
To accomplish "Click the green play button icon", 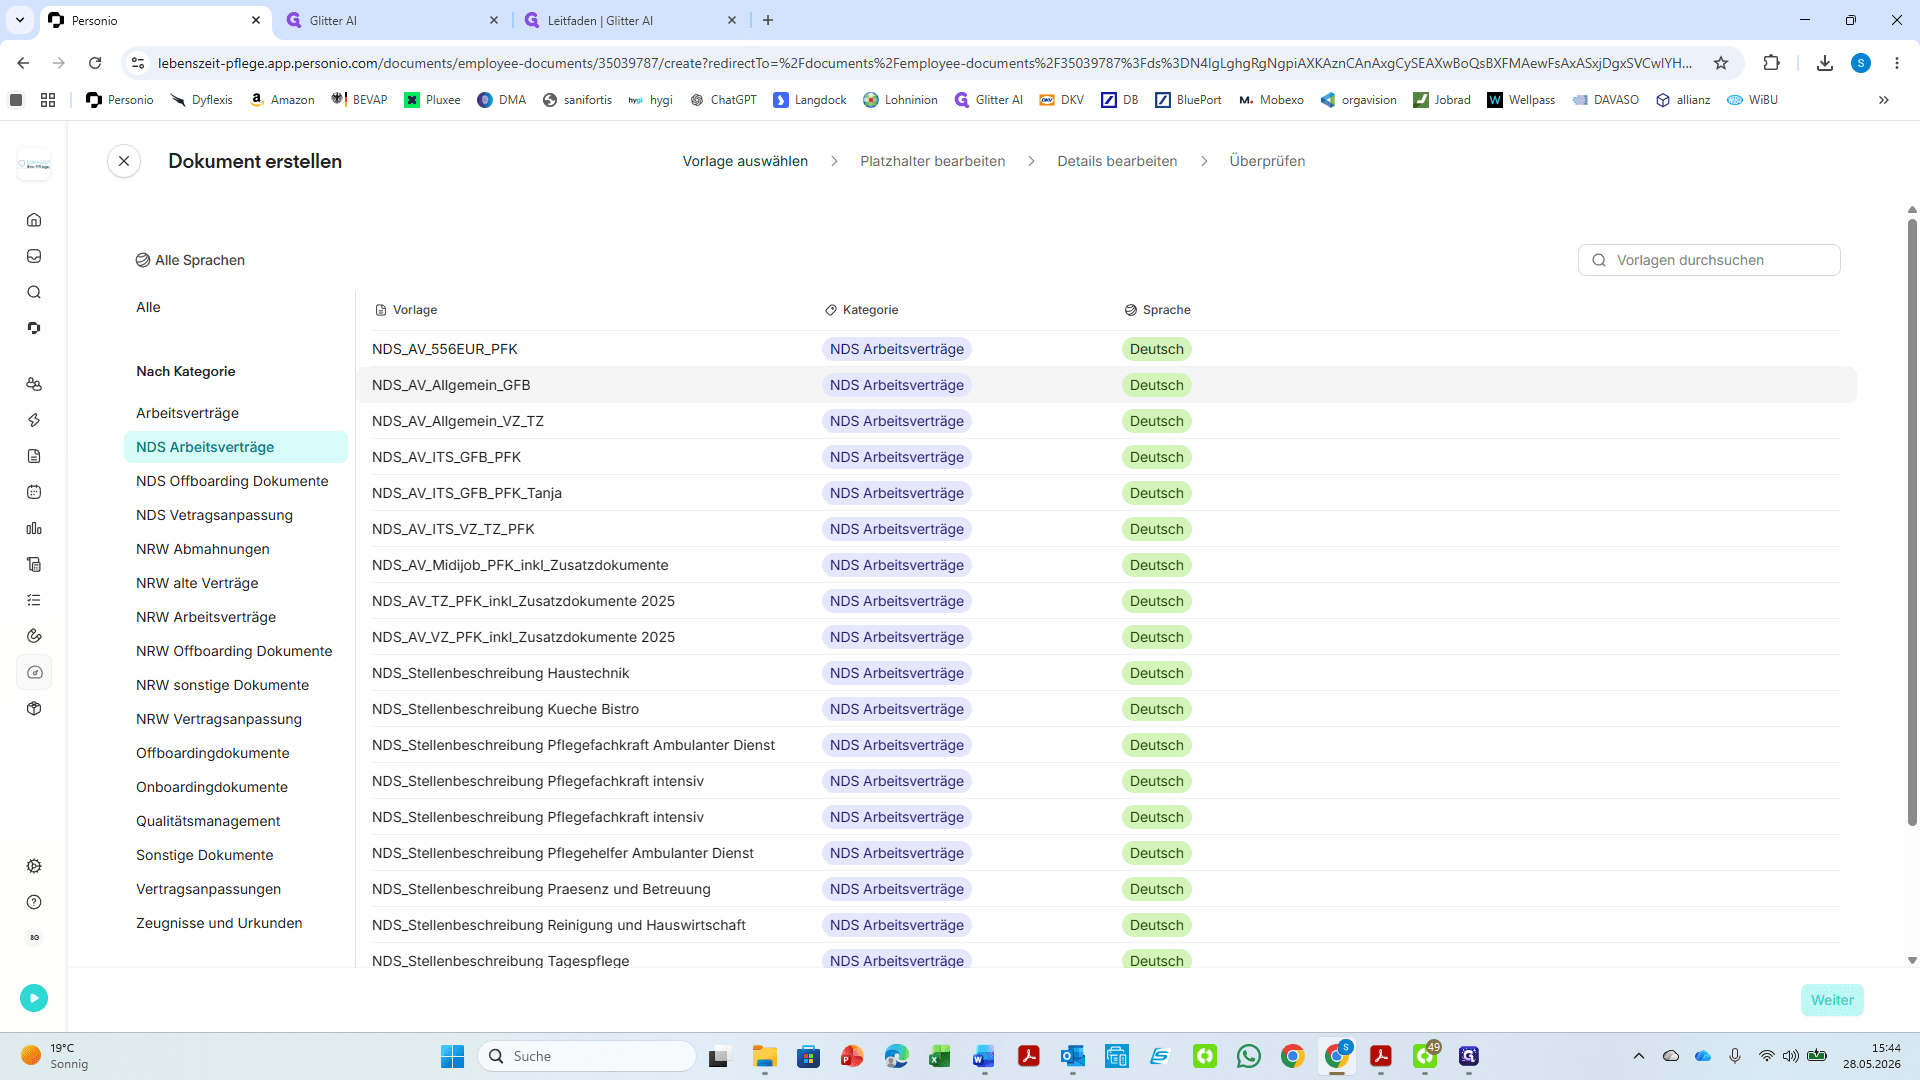I will click(34, 997).
